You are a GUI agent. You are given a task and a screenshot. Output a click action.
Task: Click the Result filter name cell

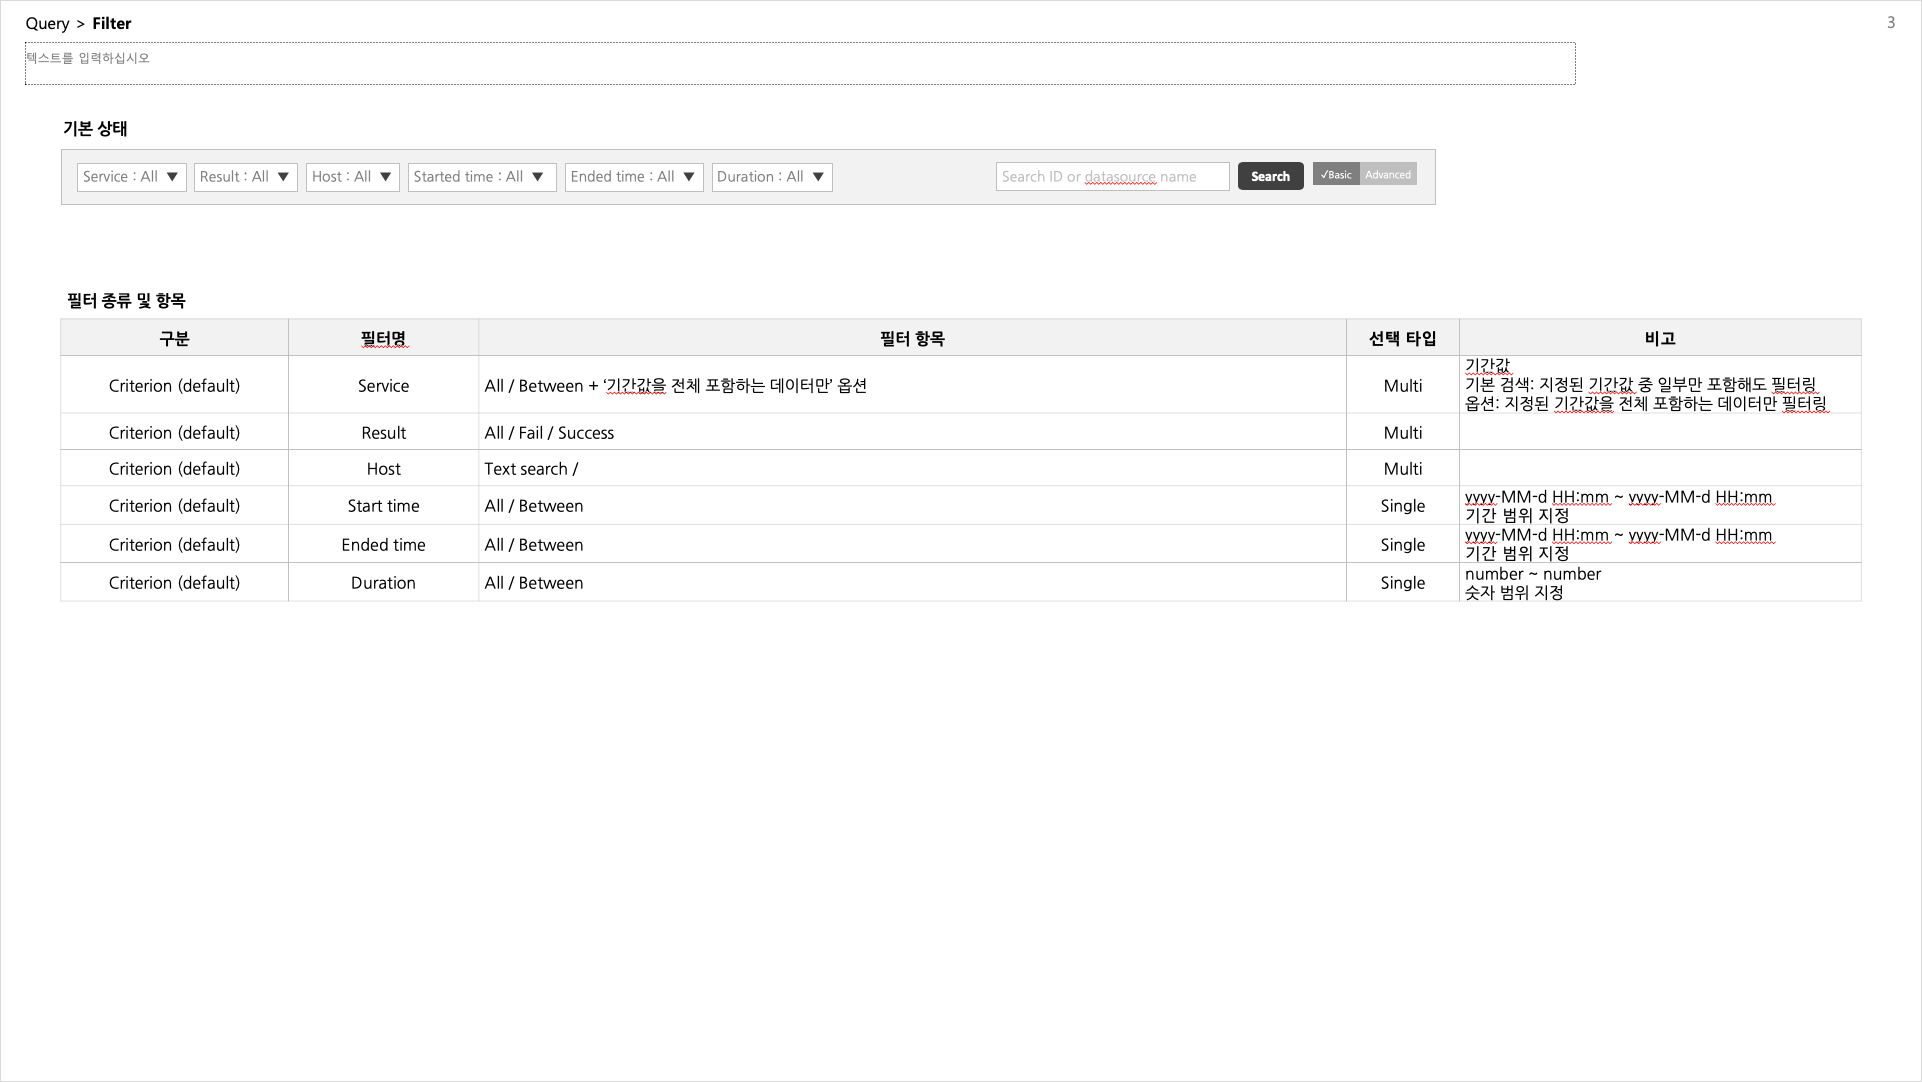(383, 432)
